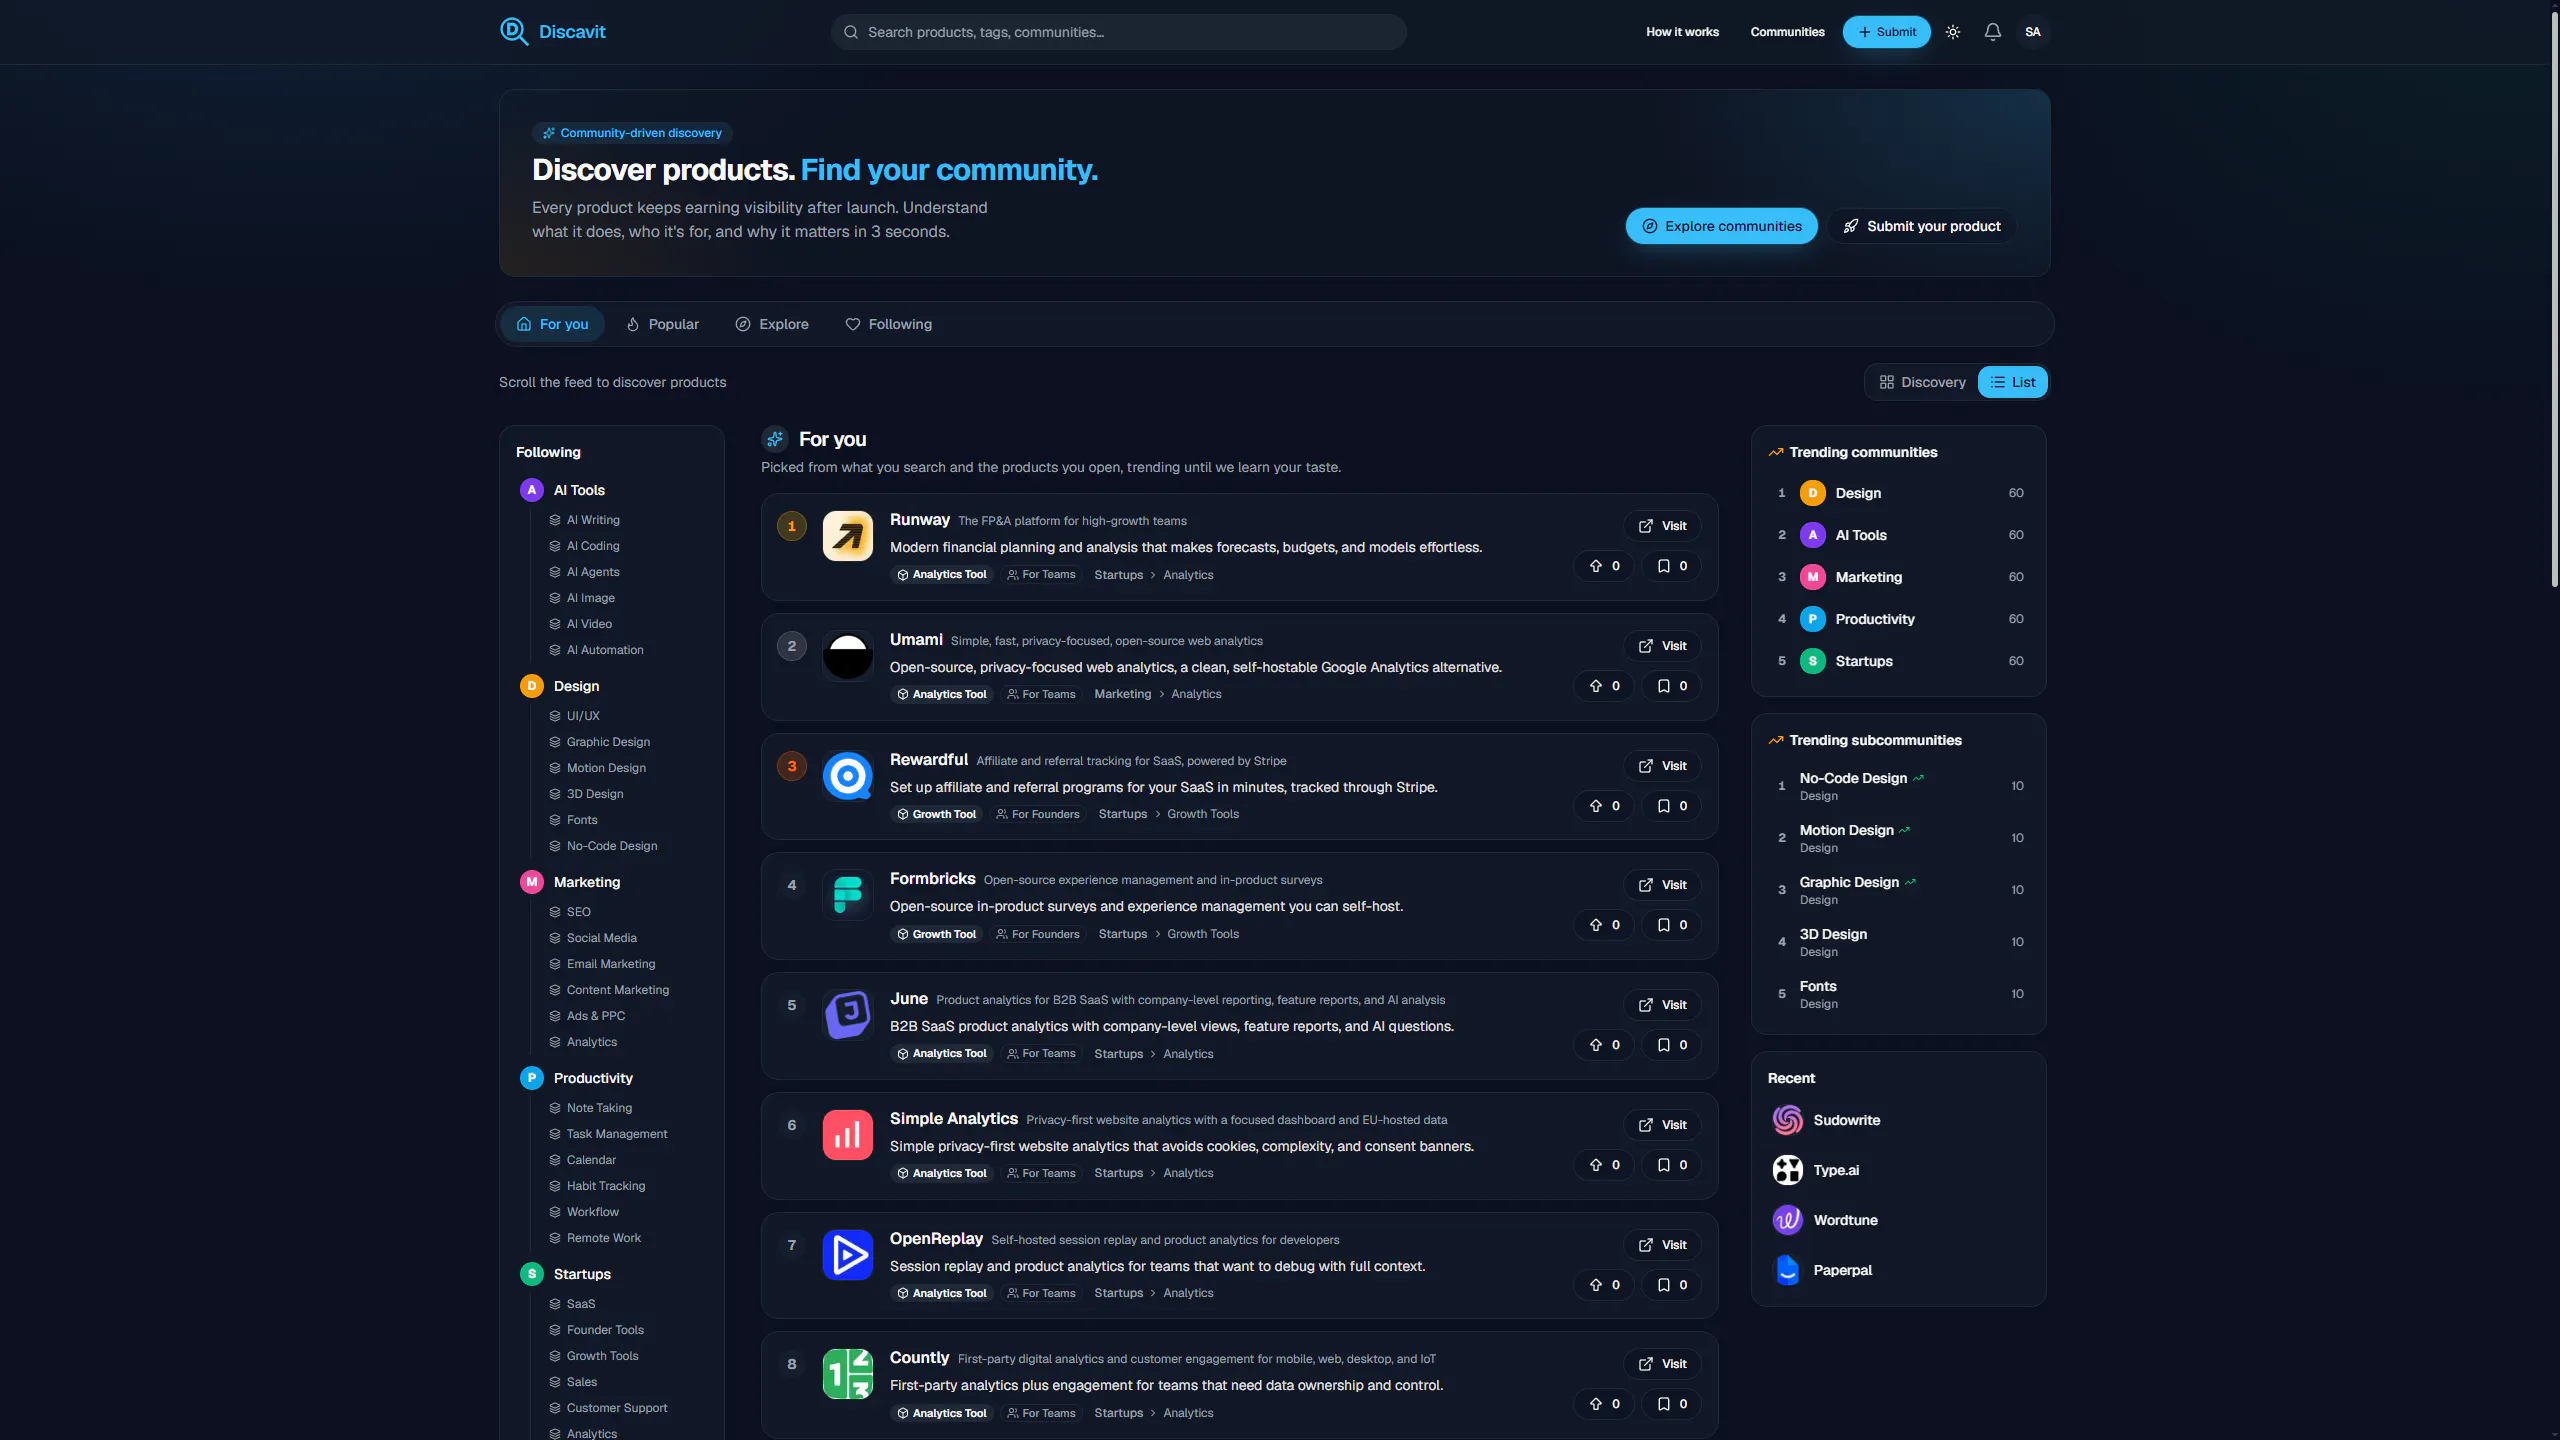This screenshot has height=1440, width=2560.
Task: Click the AI Tools avatar in Following sidebar
Action: coord(532,490)
